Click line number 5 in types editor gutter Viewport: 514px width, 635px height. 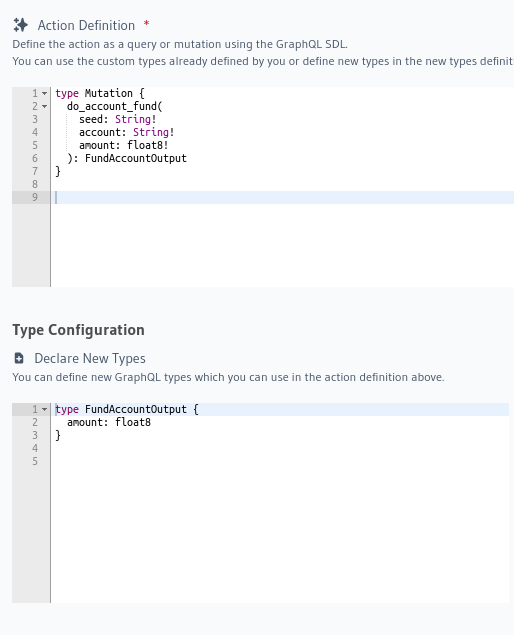click(35, 461)
